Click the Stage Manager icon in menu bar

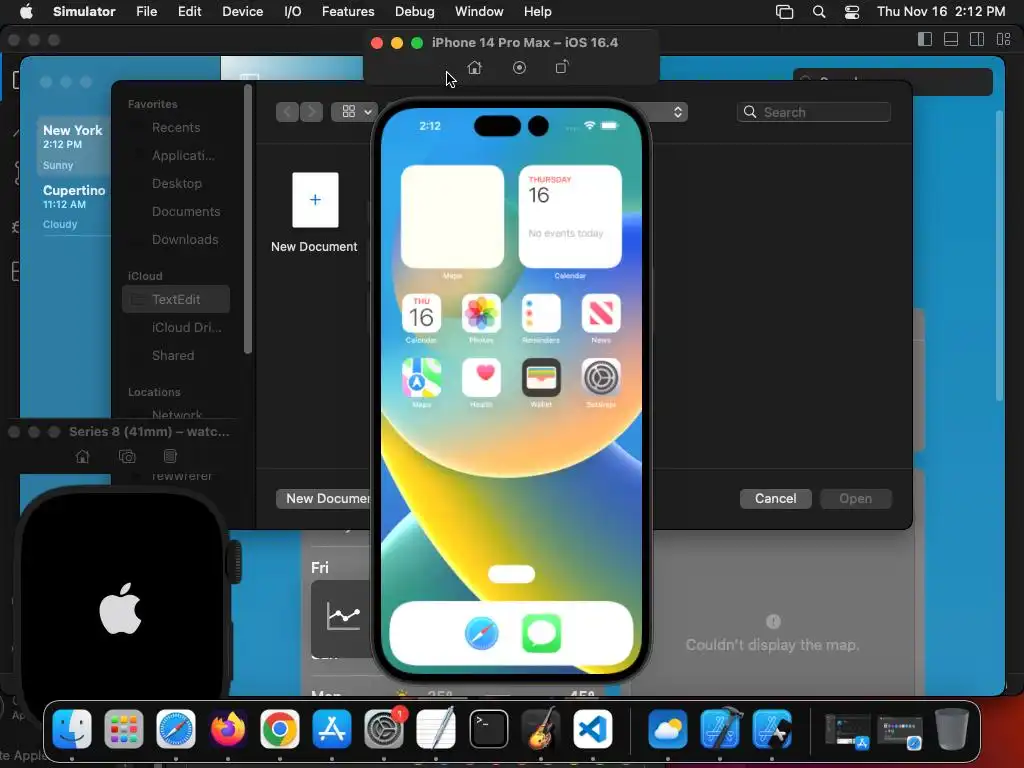pyautogui.click(x=784, y=12)
